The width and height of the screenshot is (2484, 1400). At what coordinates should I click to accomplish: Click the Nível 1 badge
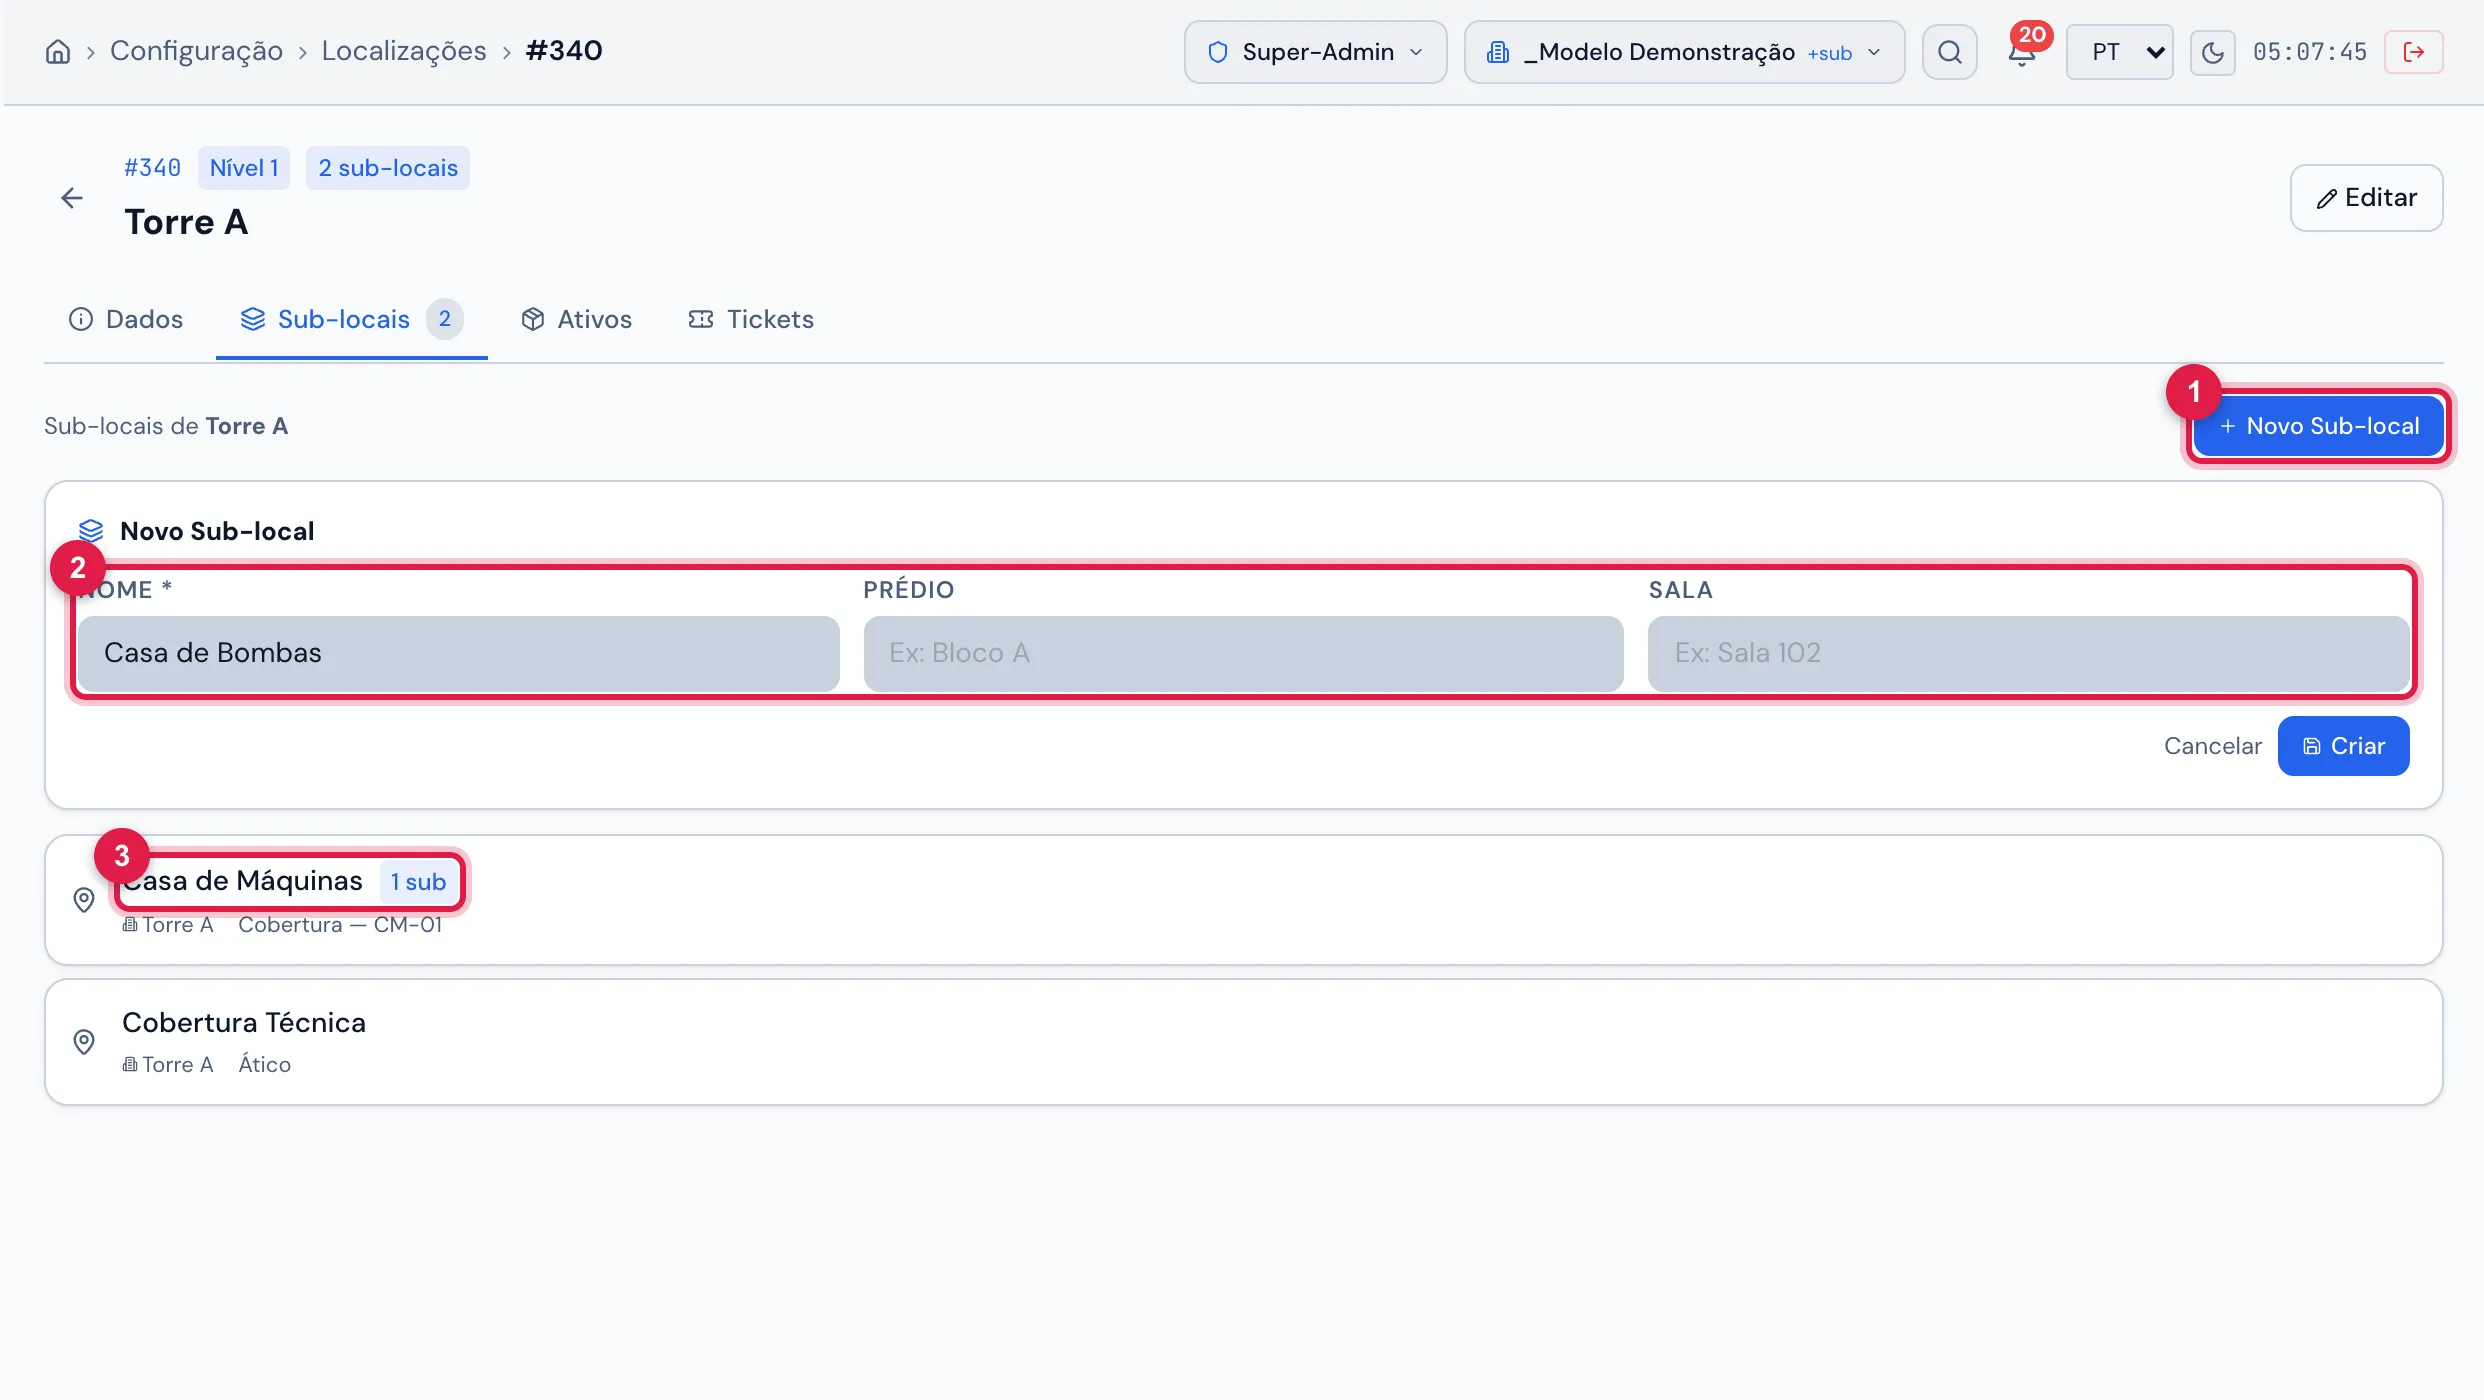(244, 168)
